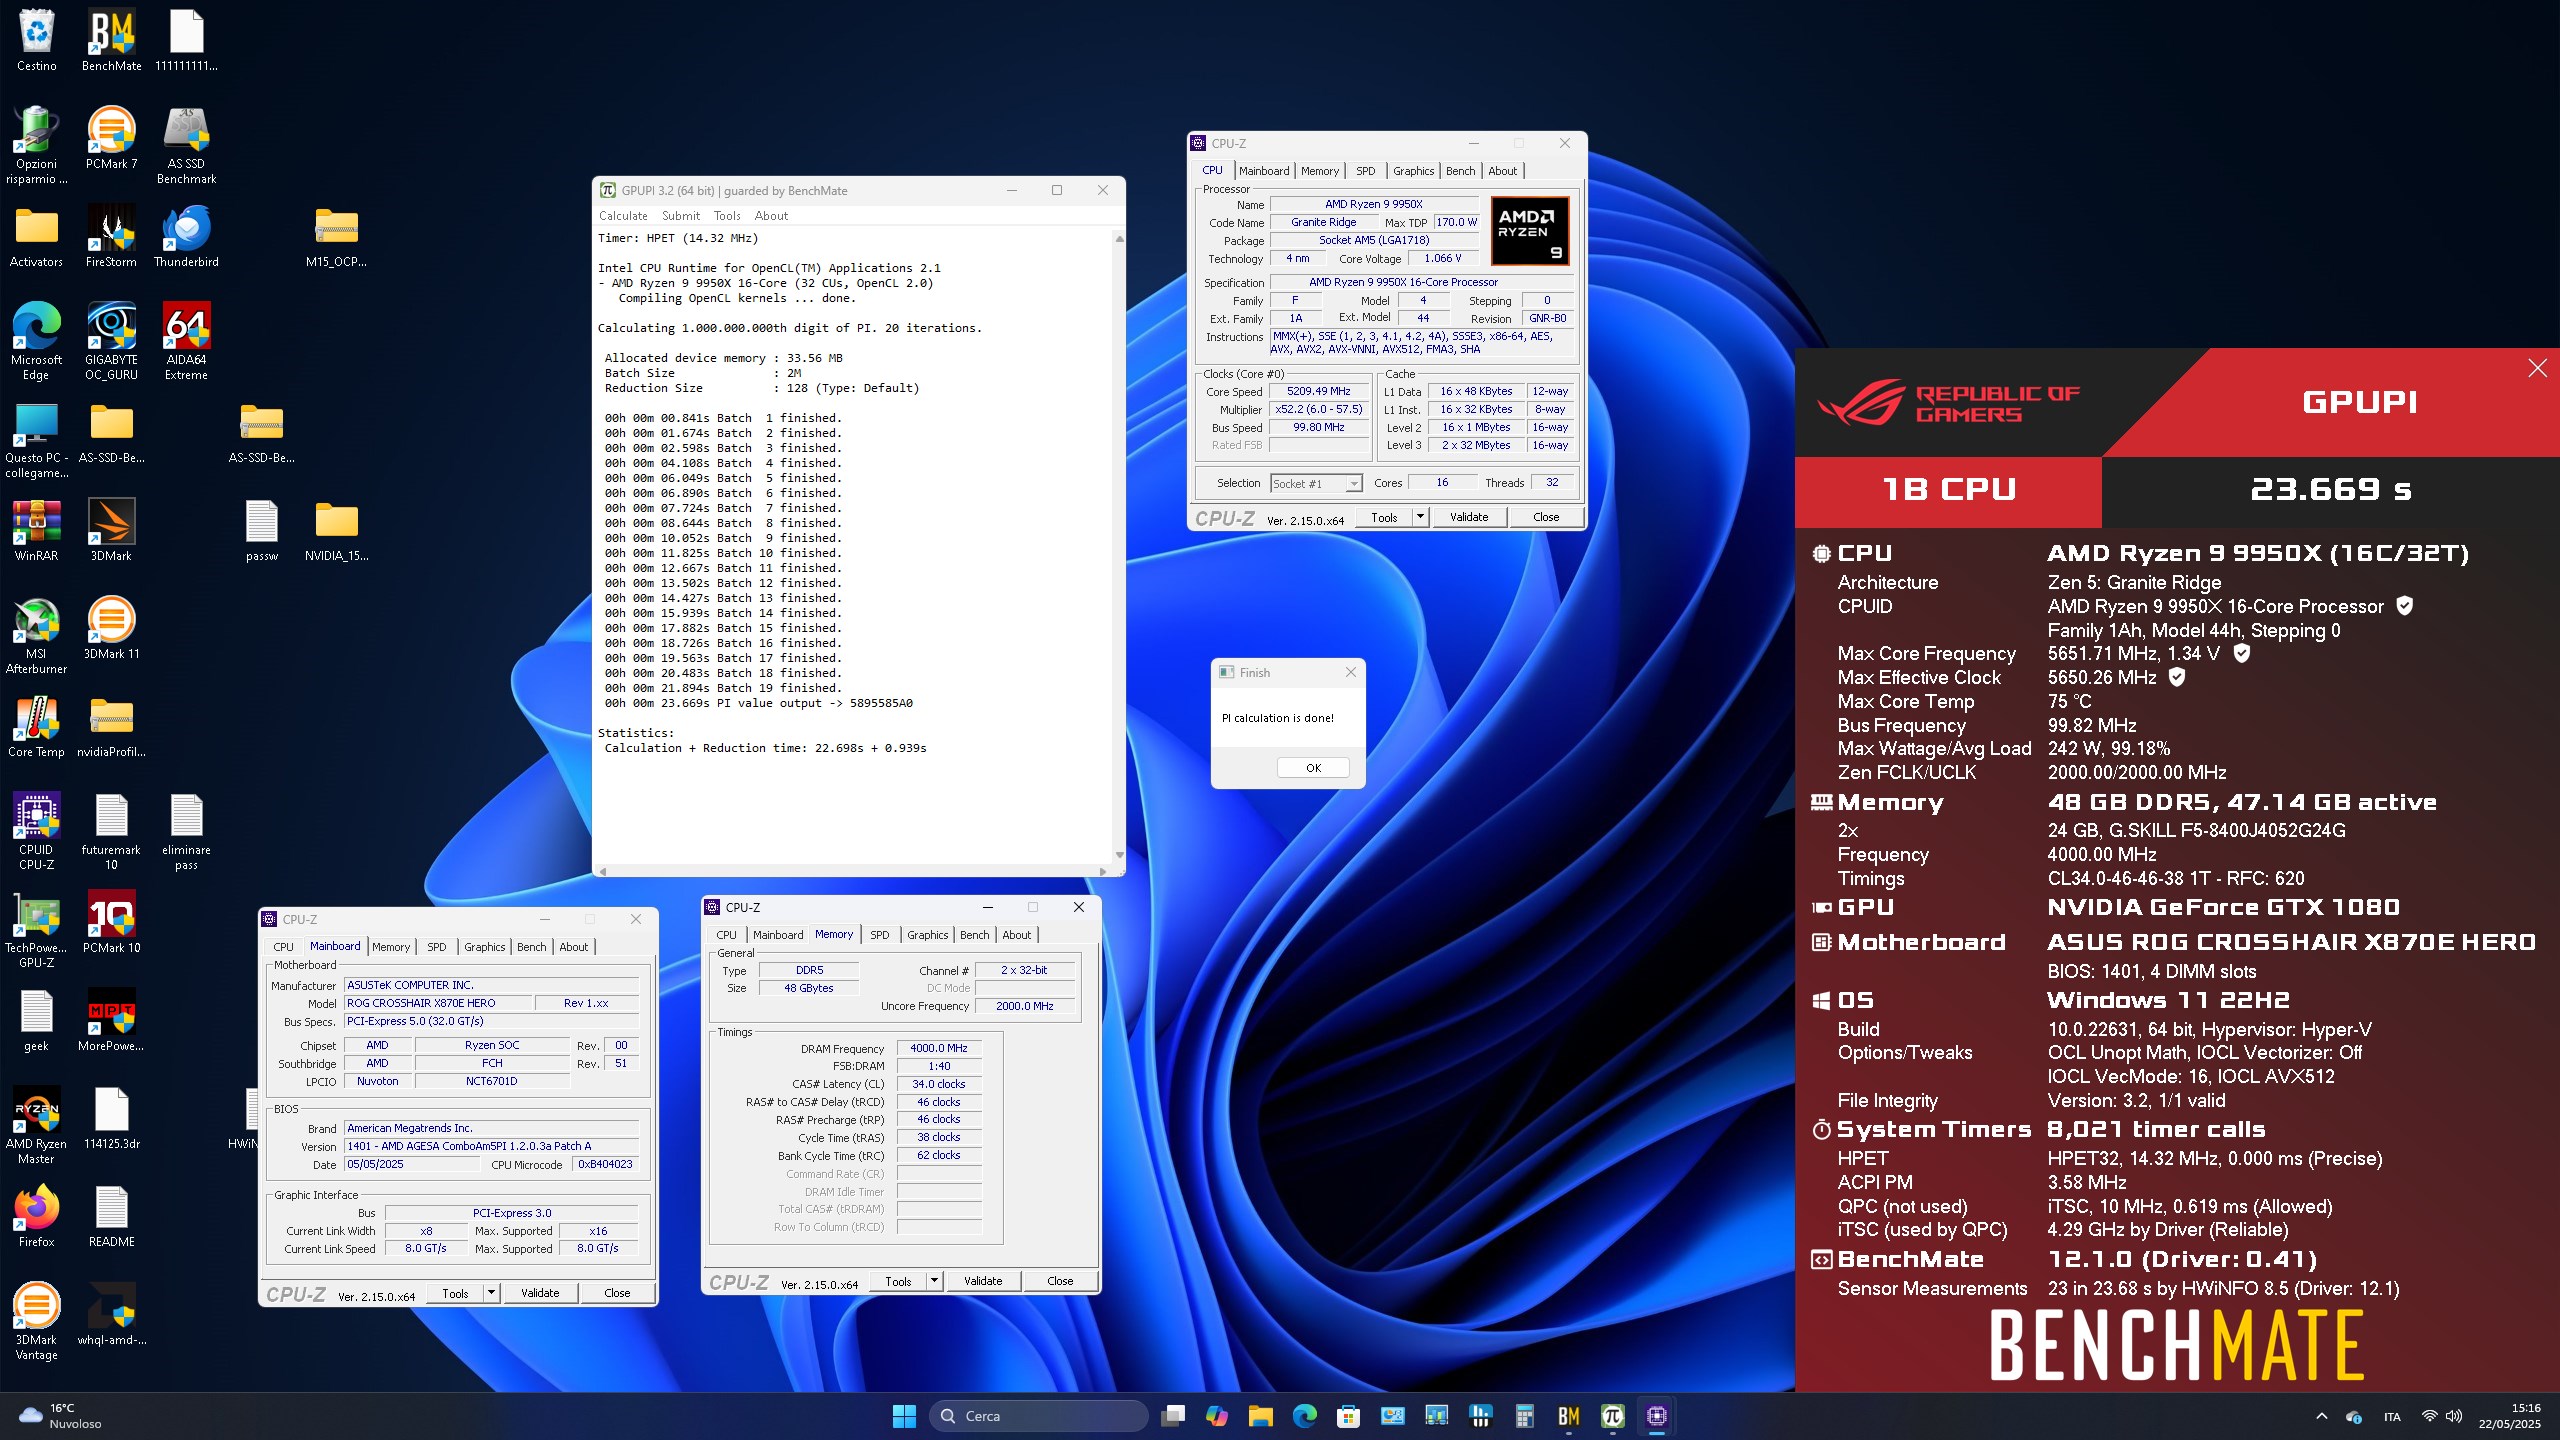This screenshot has width=2560, height=1440.
Task: Select the NVIDIA_15 folder on desktop
Action: [x=336, y=530]
